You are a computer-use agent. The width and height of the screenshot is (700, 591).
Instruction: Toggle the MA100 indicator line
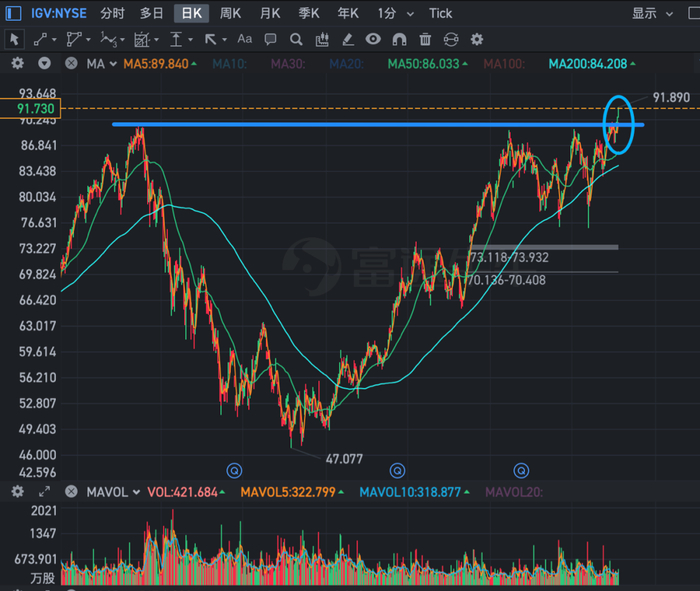click(x=503, y=63)
